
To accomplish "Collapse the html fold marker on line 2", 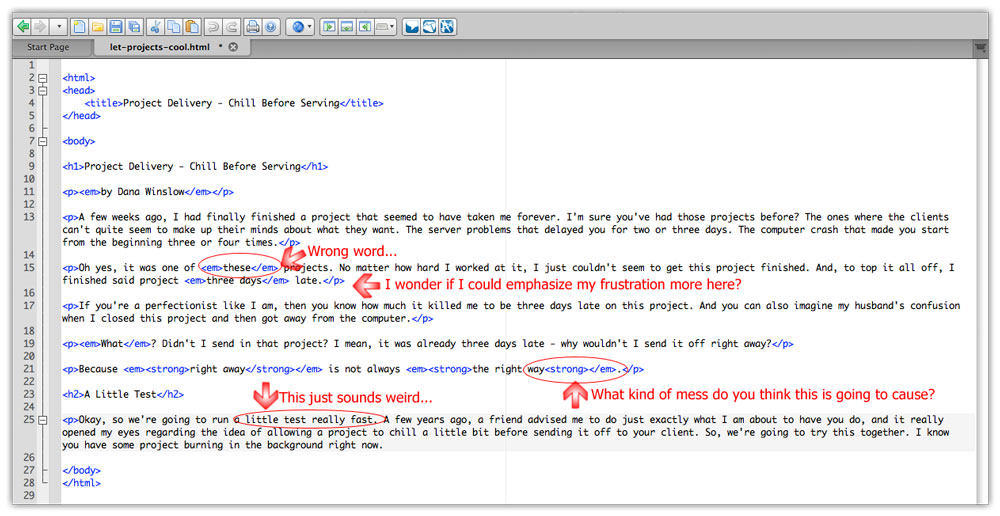I will 44,77.
